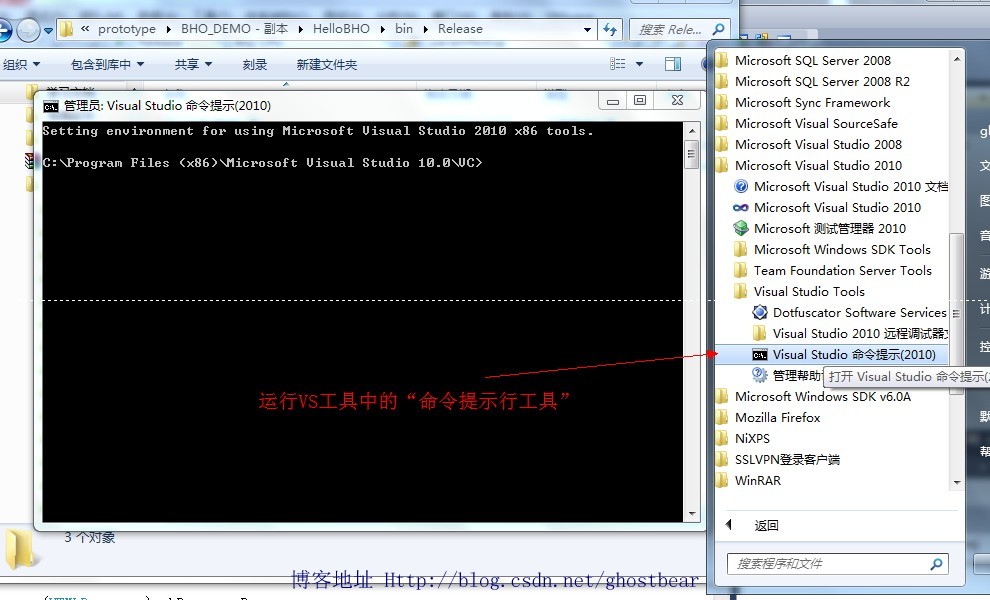Open the recent locations dropdown arrow

coord(48,30)
